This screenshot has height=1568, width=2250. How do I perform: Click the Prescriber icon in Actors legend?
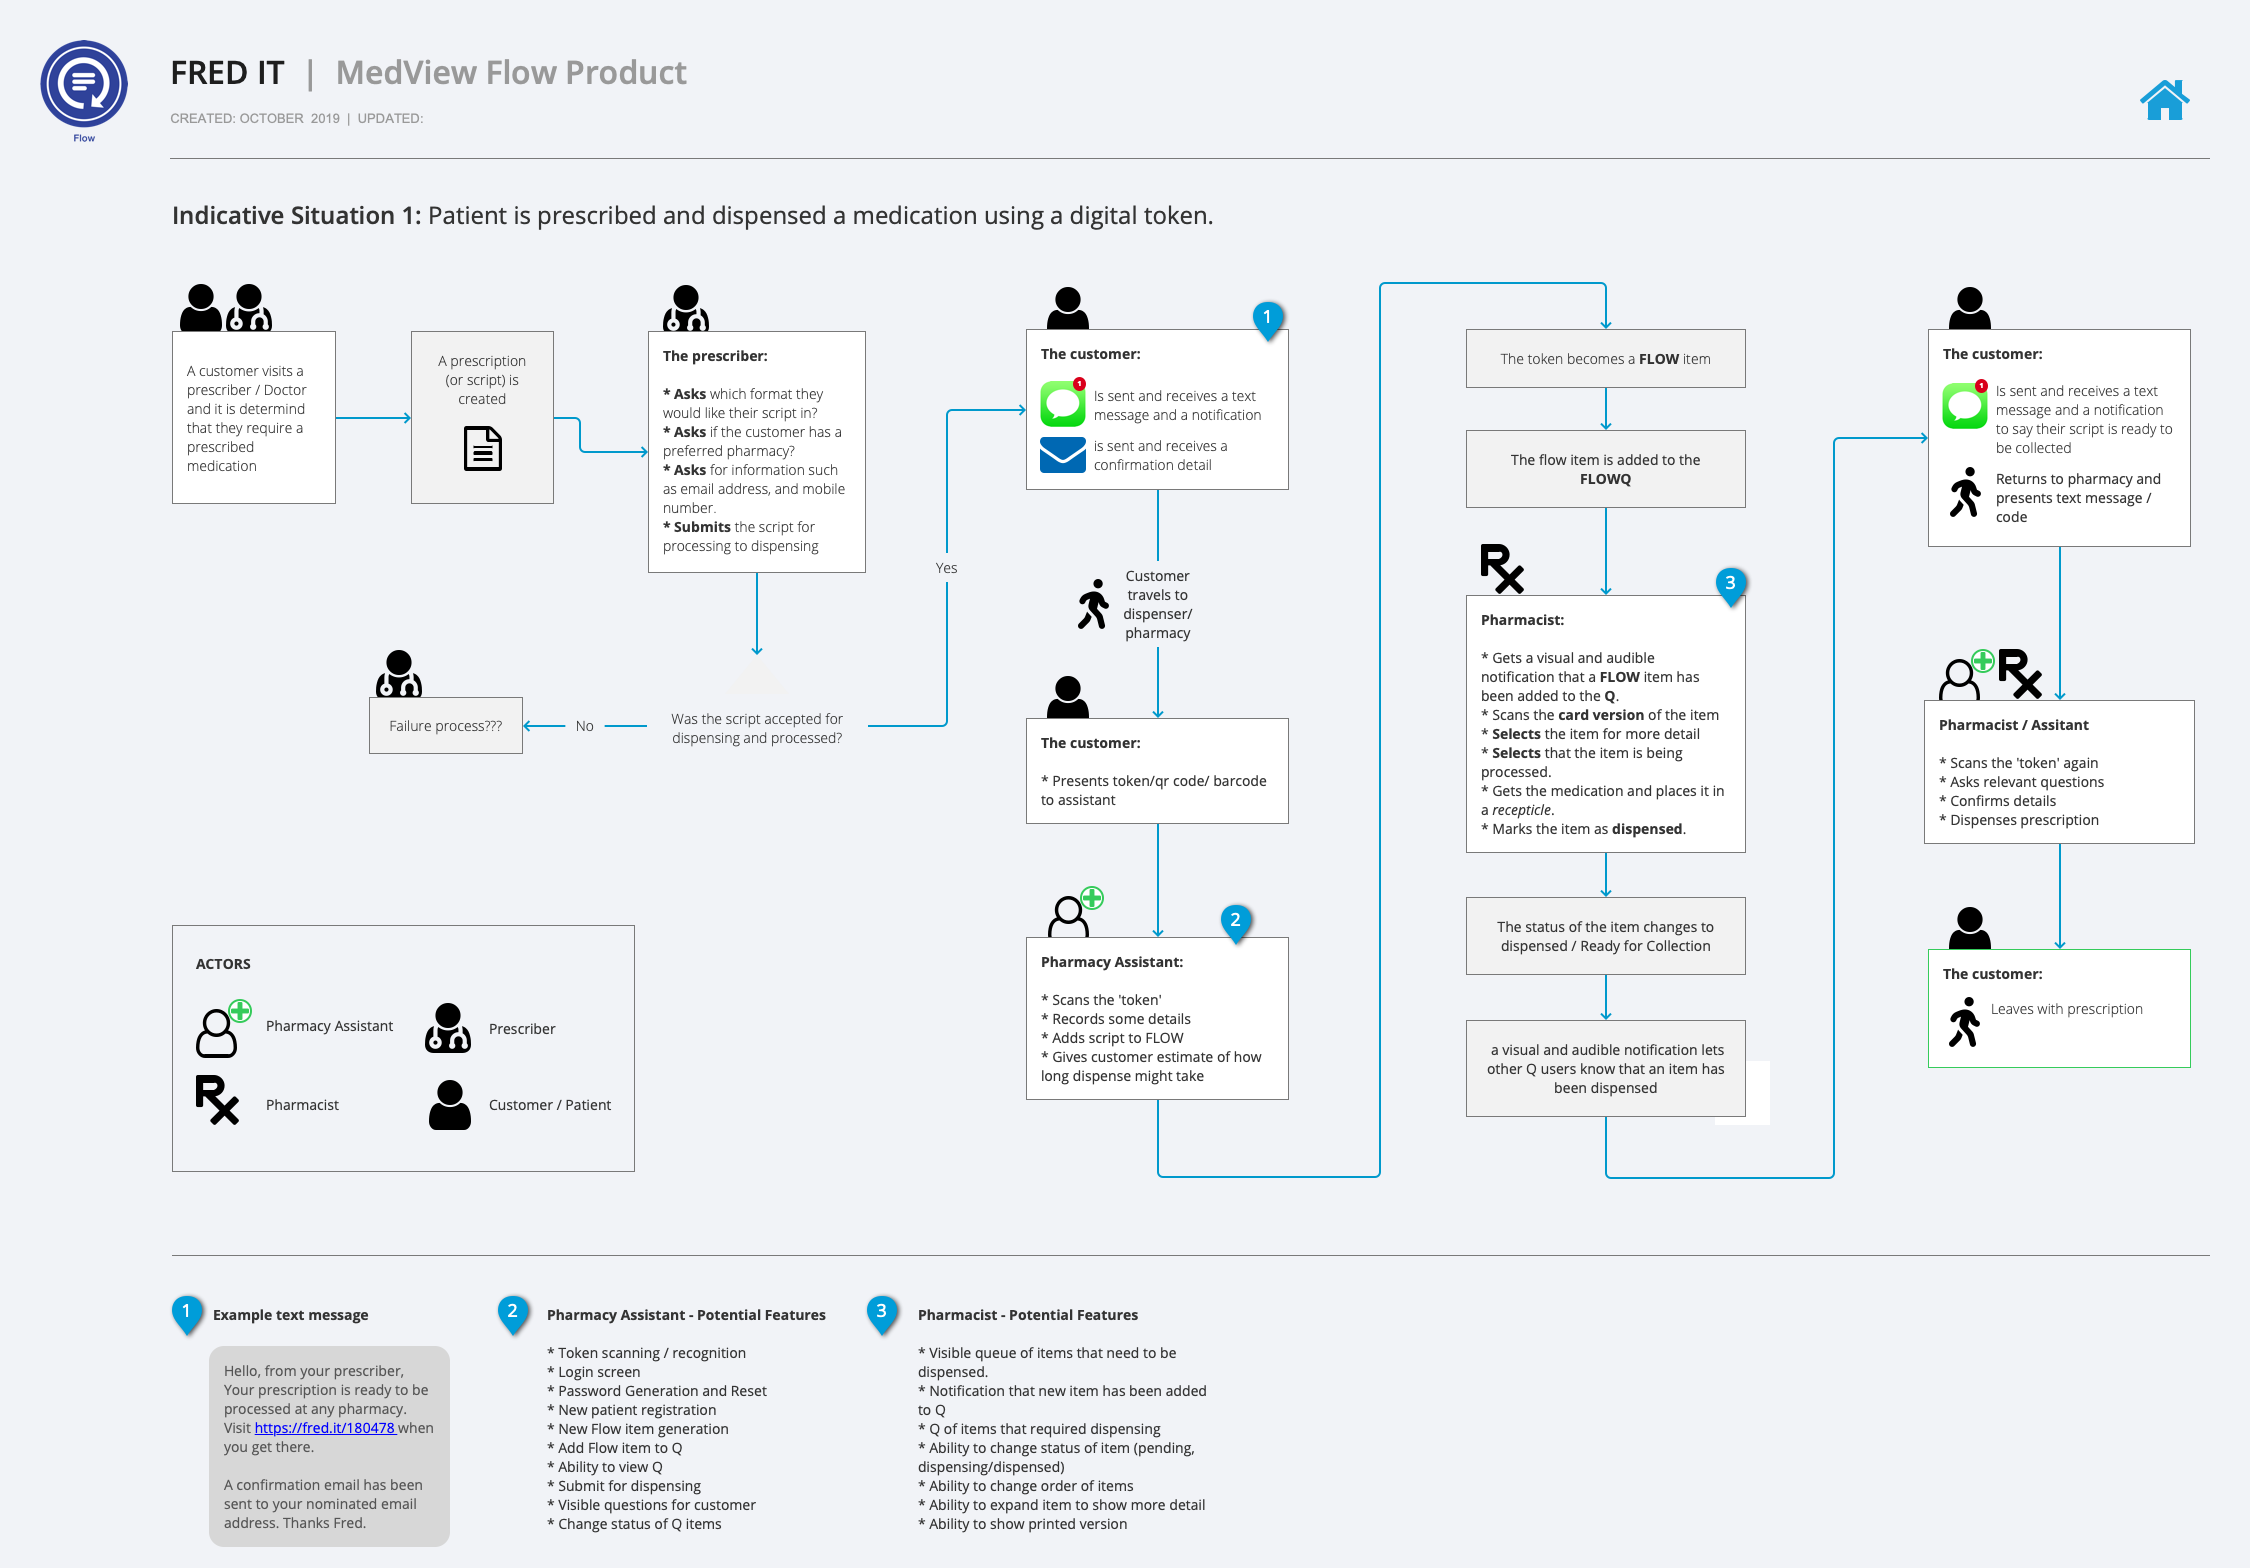(x=448, y=1028)
